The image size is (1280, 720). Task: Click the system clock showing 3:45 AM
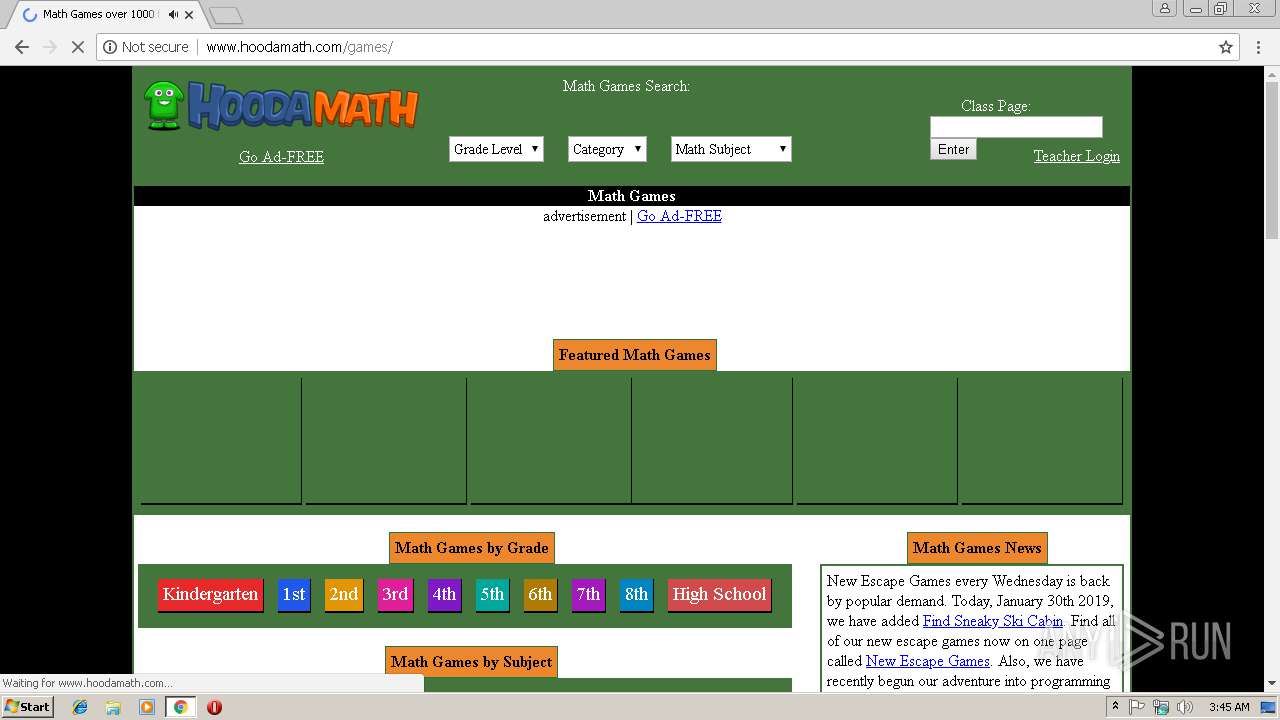tap(1229, 707)
